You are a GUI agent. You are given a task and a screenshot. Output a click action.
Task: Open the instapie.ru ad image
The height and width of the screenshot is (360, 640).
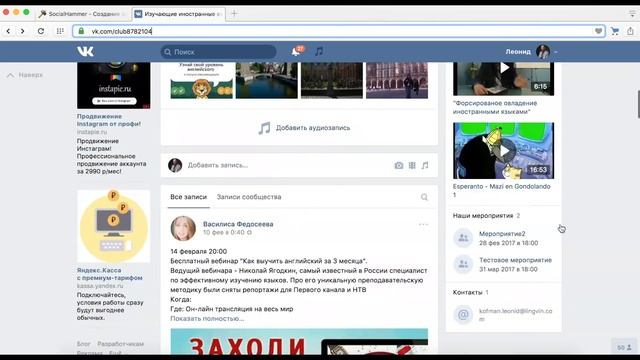113,85
